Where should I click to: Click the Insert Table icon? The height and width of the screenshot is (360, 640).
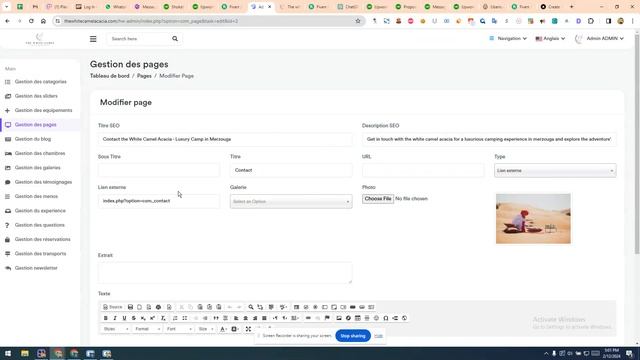(358, 318)
